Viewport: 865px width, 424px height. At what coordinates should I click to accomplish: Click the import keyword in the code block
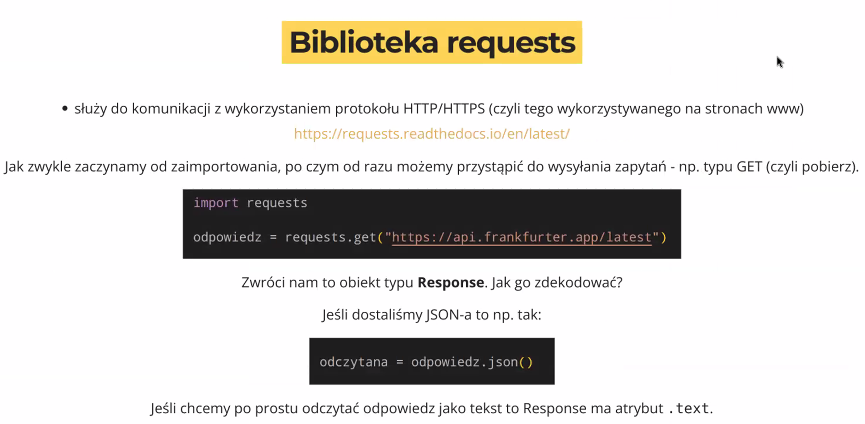click(216, 202)
